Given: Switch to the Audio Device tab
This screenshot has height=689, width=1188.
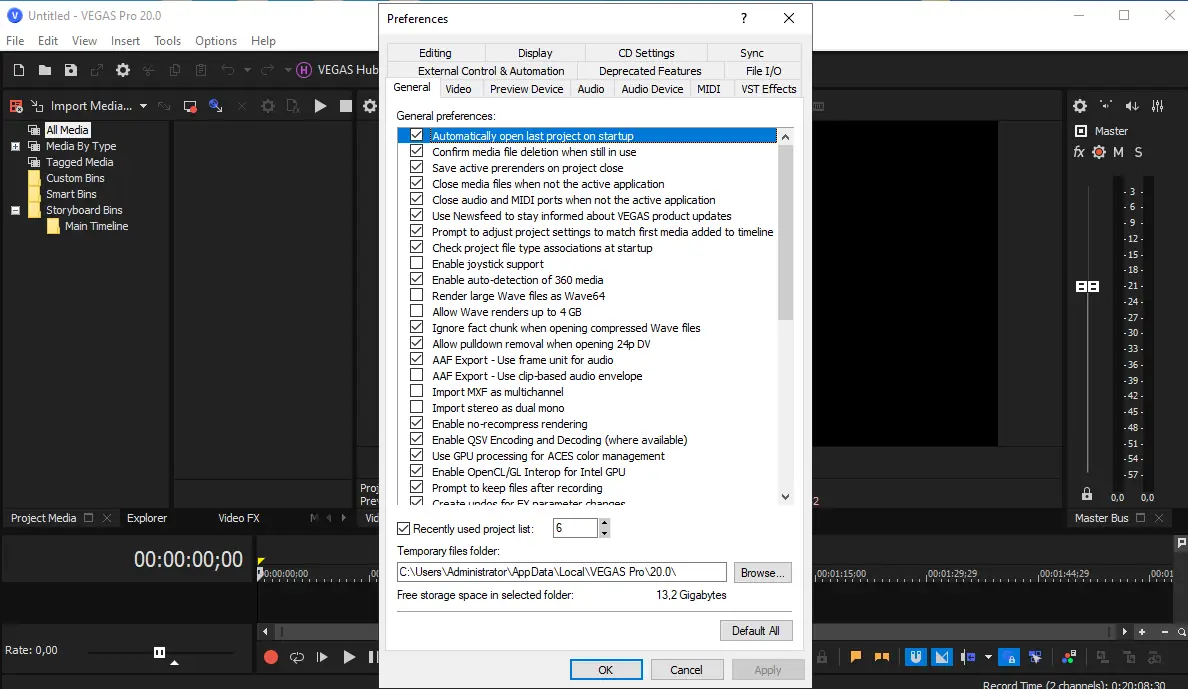Looking at the screenshot, I should [652, 89].
